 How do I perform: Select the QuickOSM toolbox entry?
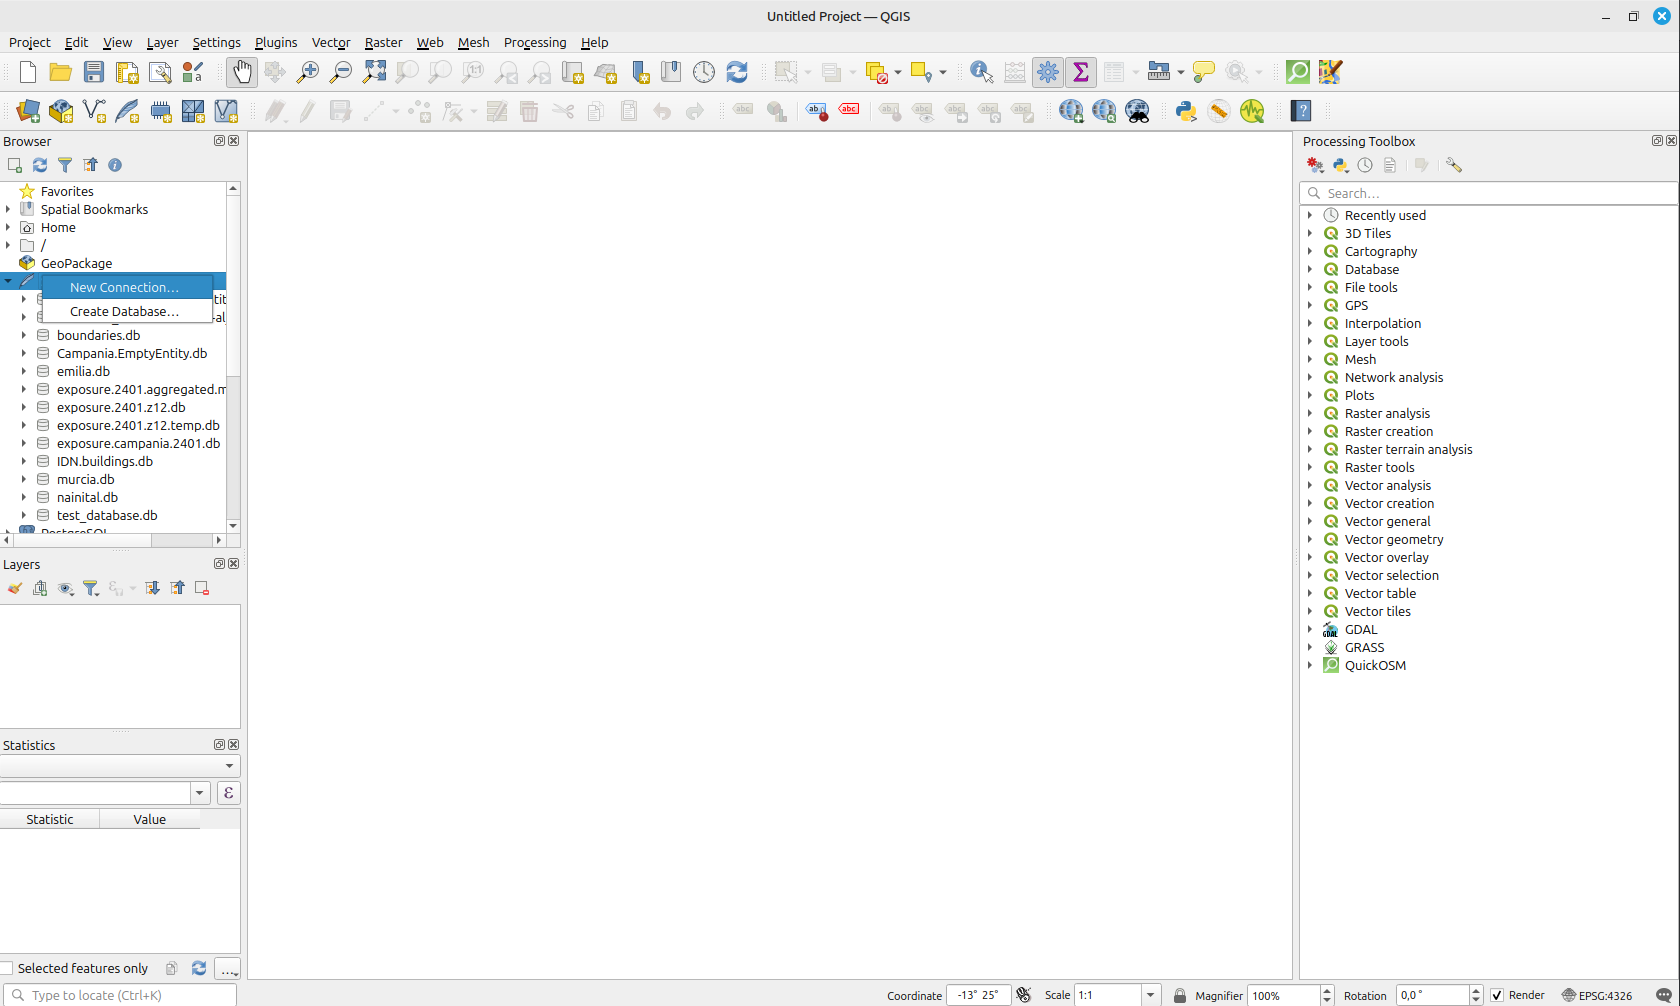coord(1375,665)
